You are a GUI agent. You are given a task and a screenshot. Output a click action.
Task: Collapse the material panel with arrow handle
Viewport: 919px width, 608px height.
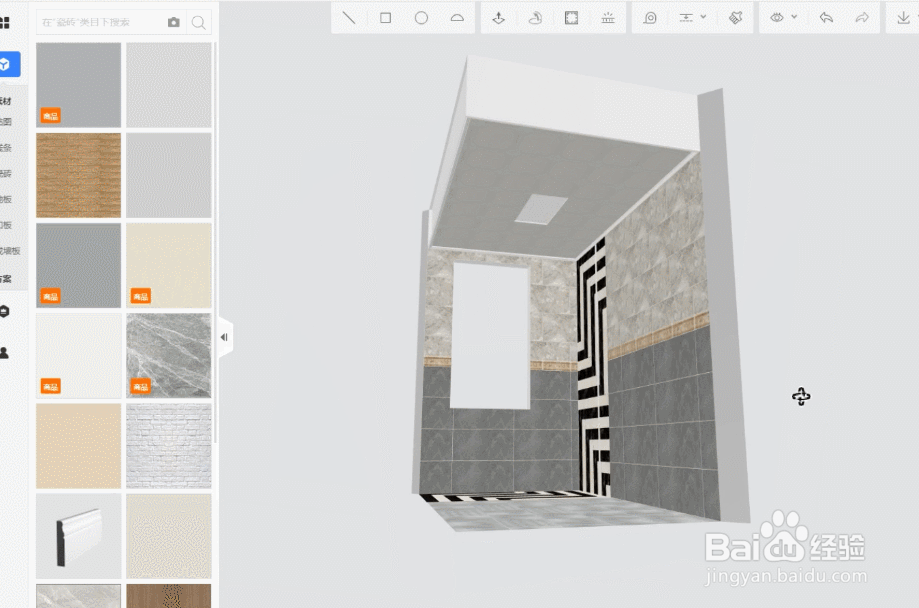click(x=224, y=337)
